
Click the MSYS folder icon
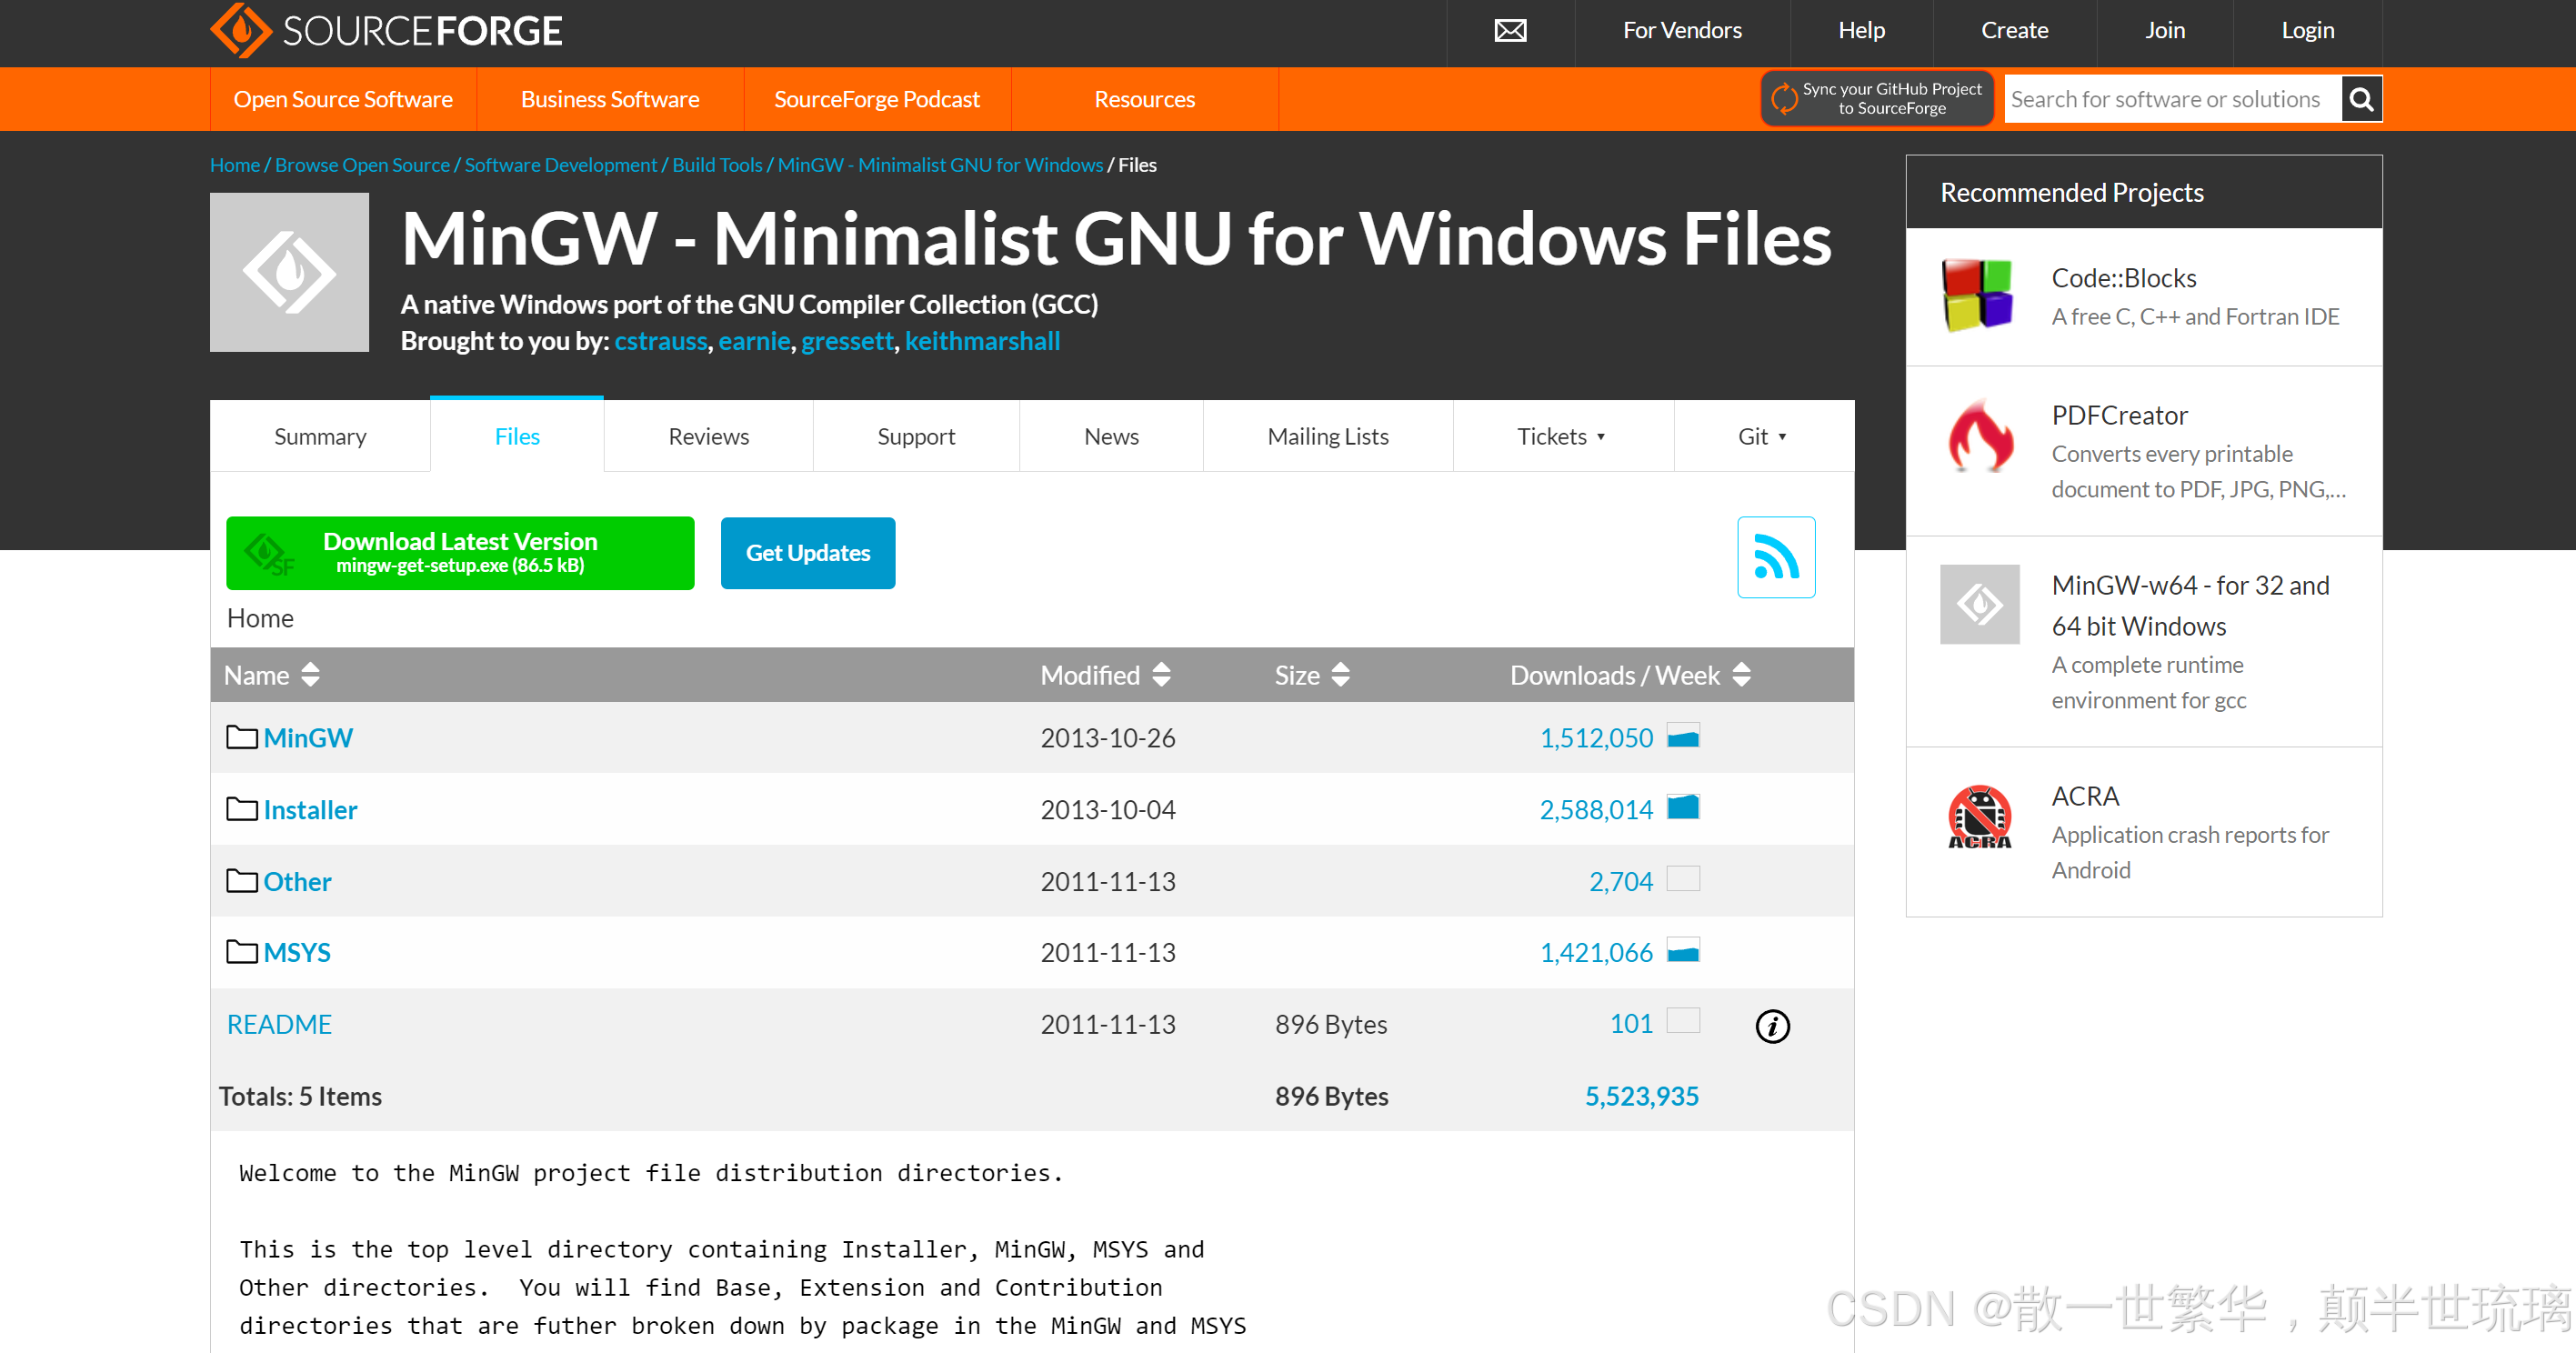pos(242,951)
